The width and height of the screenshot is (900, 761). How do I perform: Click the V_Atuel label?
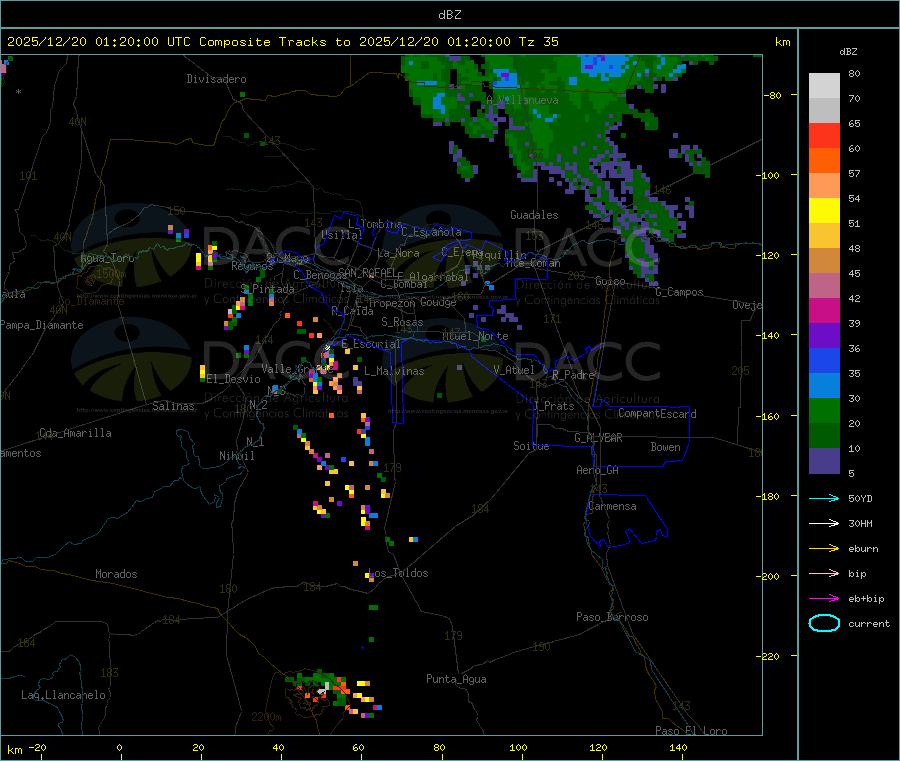[x=514, y=370]
